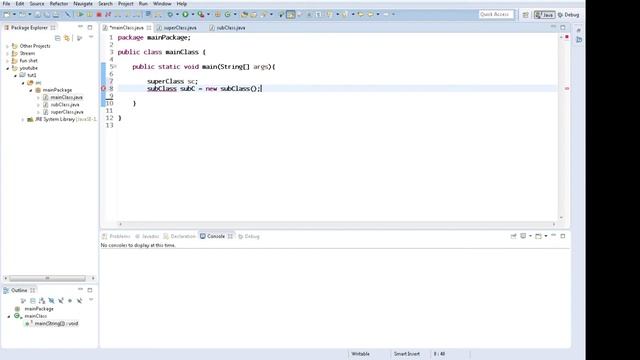
Task: Click the Open Type toolbar icon
Action: (244, 14)
